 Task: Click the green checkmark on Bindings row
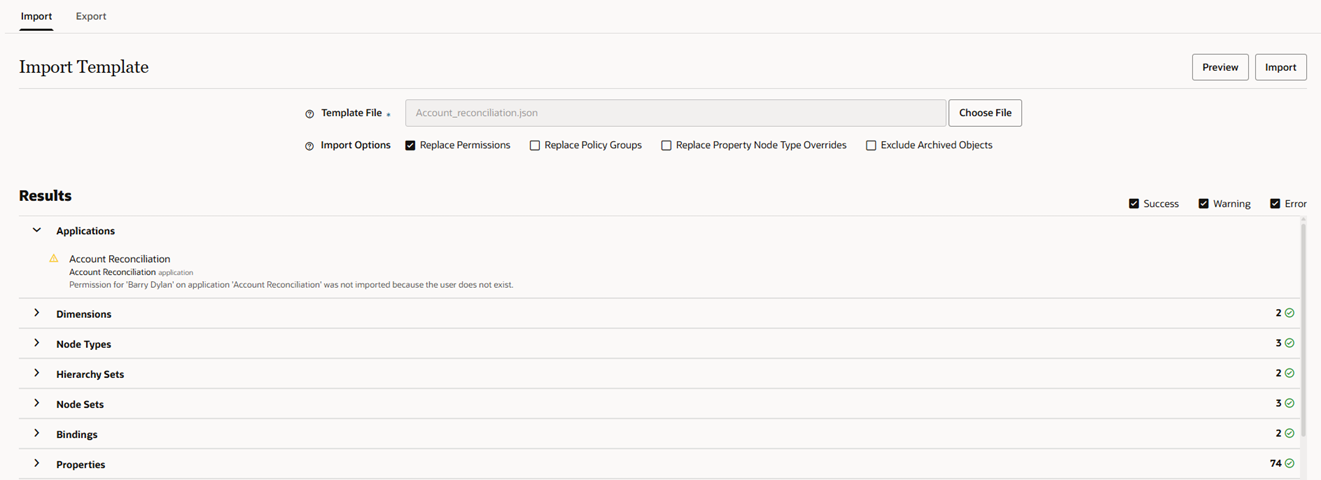coord(1289,433)
